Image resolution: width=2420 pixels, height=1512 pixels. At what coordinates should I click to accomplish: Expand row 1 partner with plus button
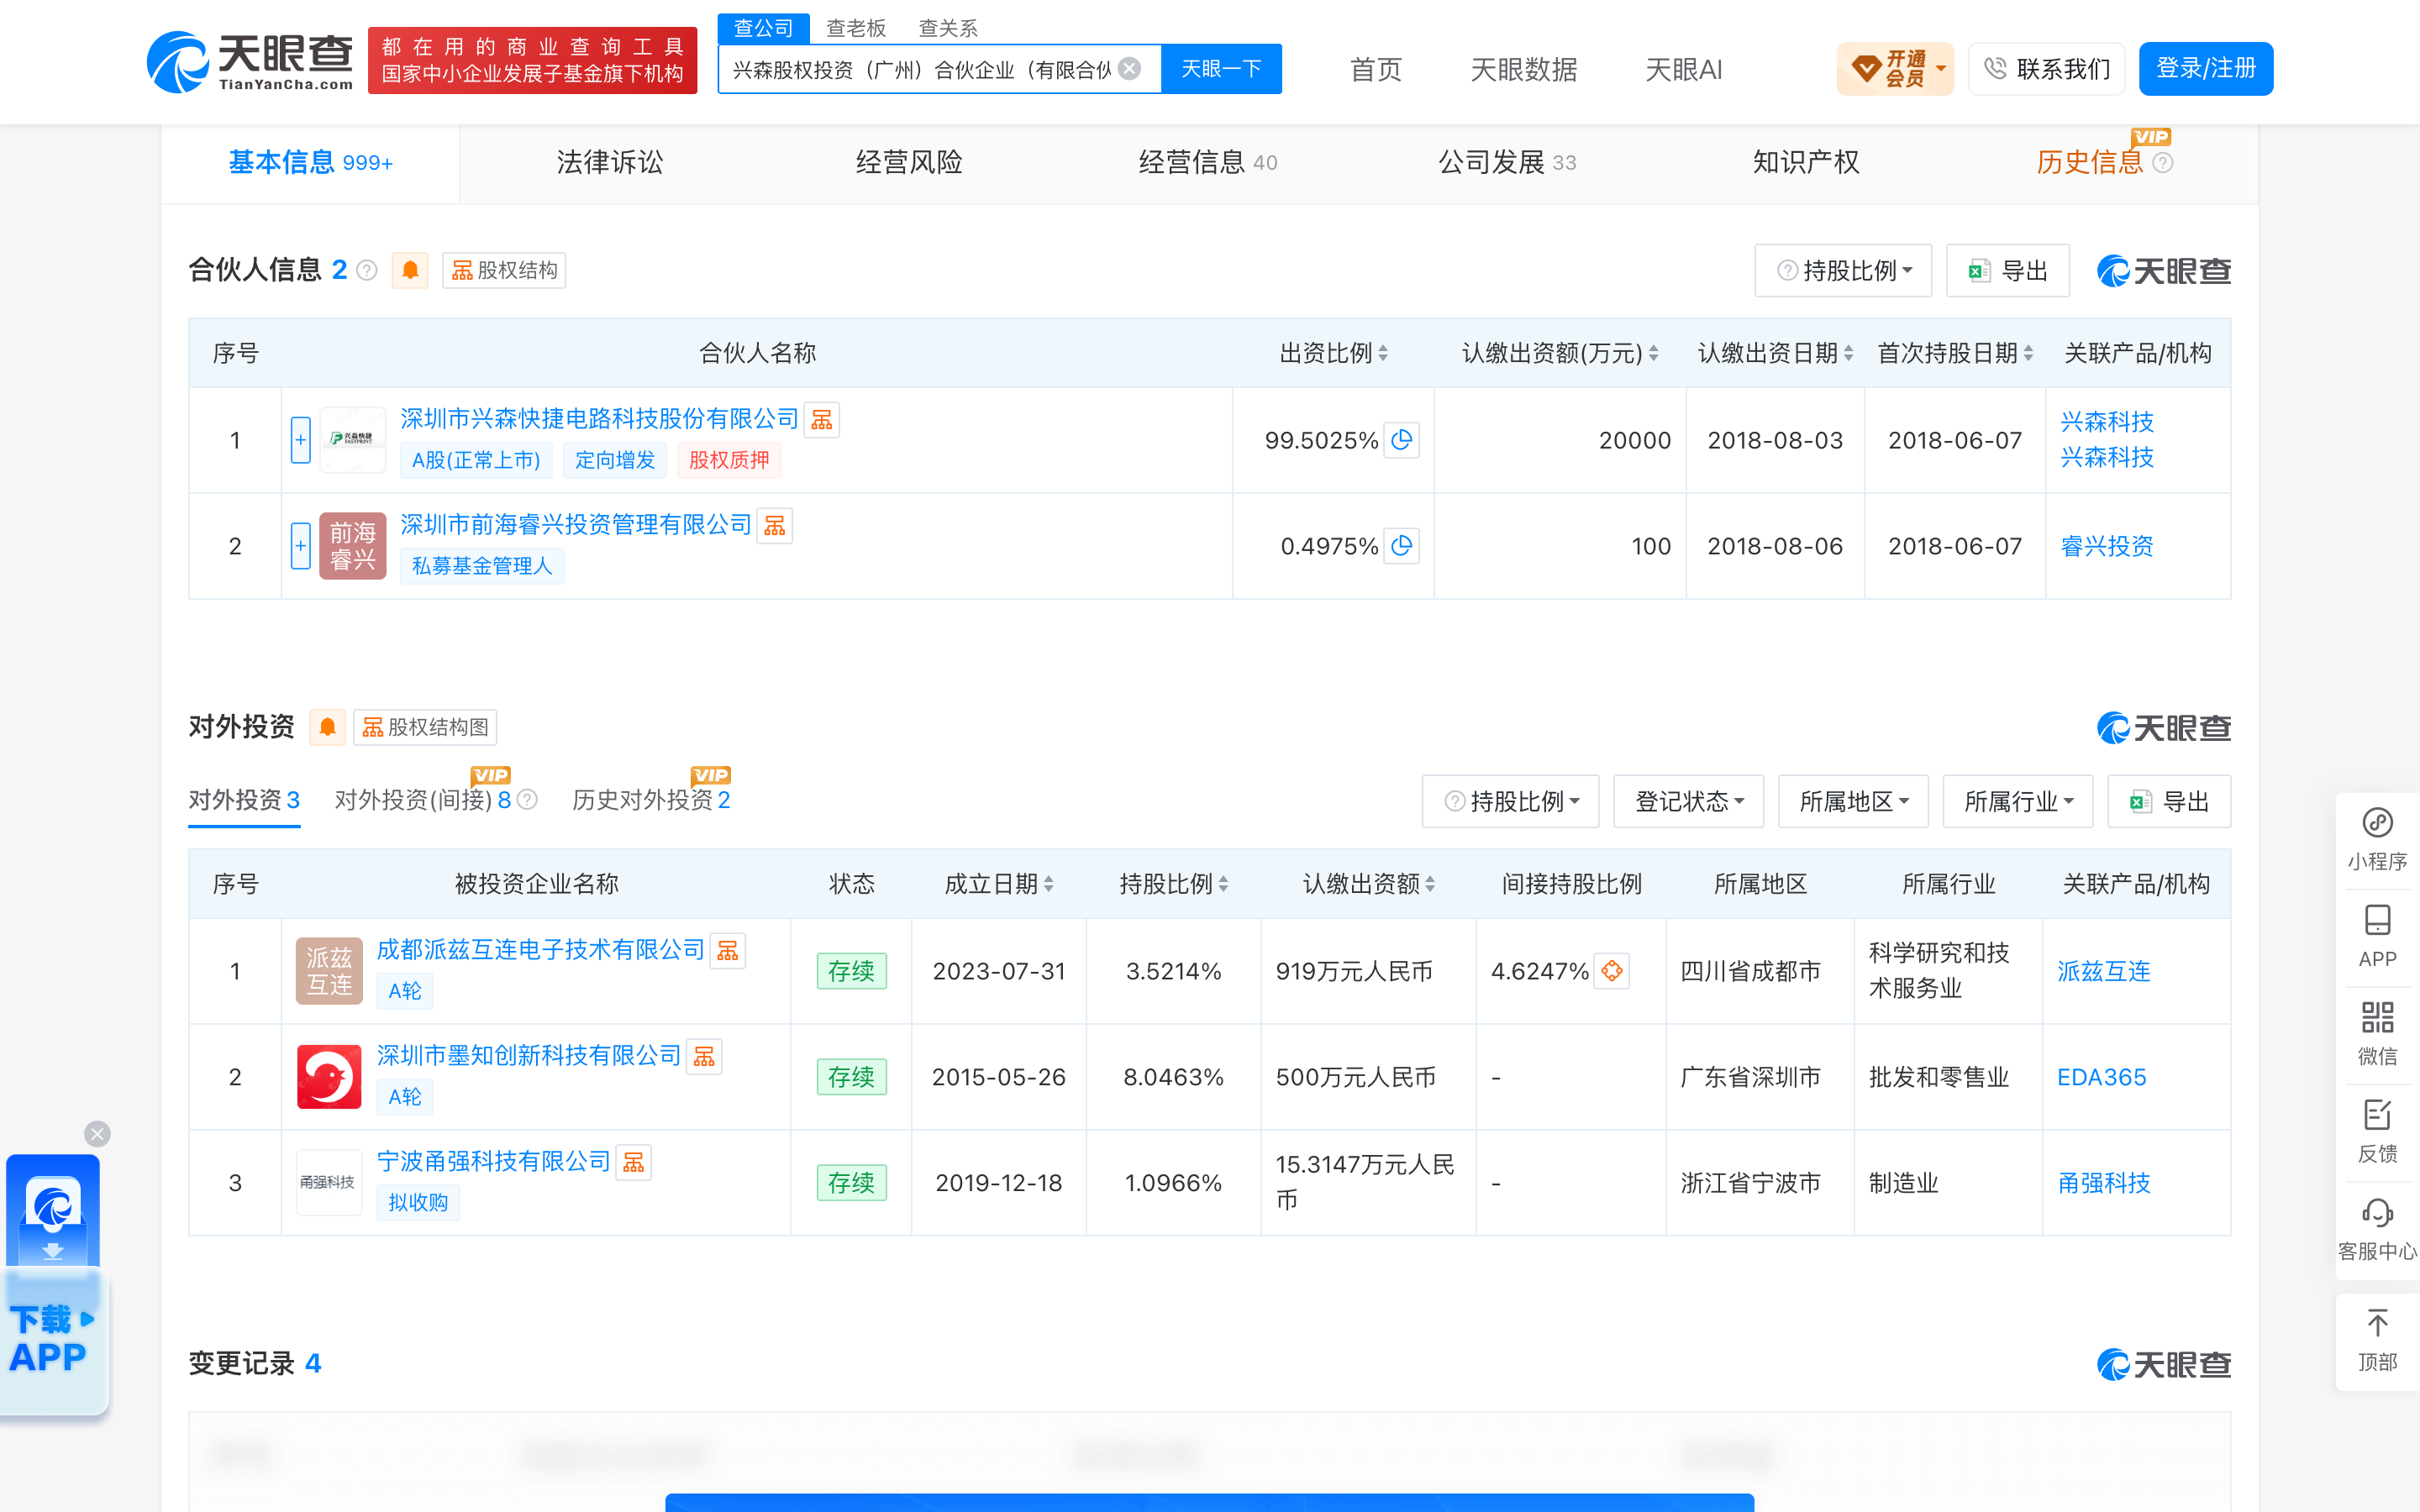coord(301,440)
